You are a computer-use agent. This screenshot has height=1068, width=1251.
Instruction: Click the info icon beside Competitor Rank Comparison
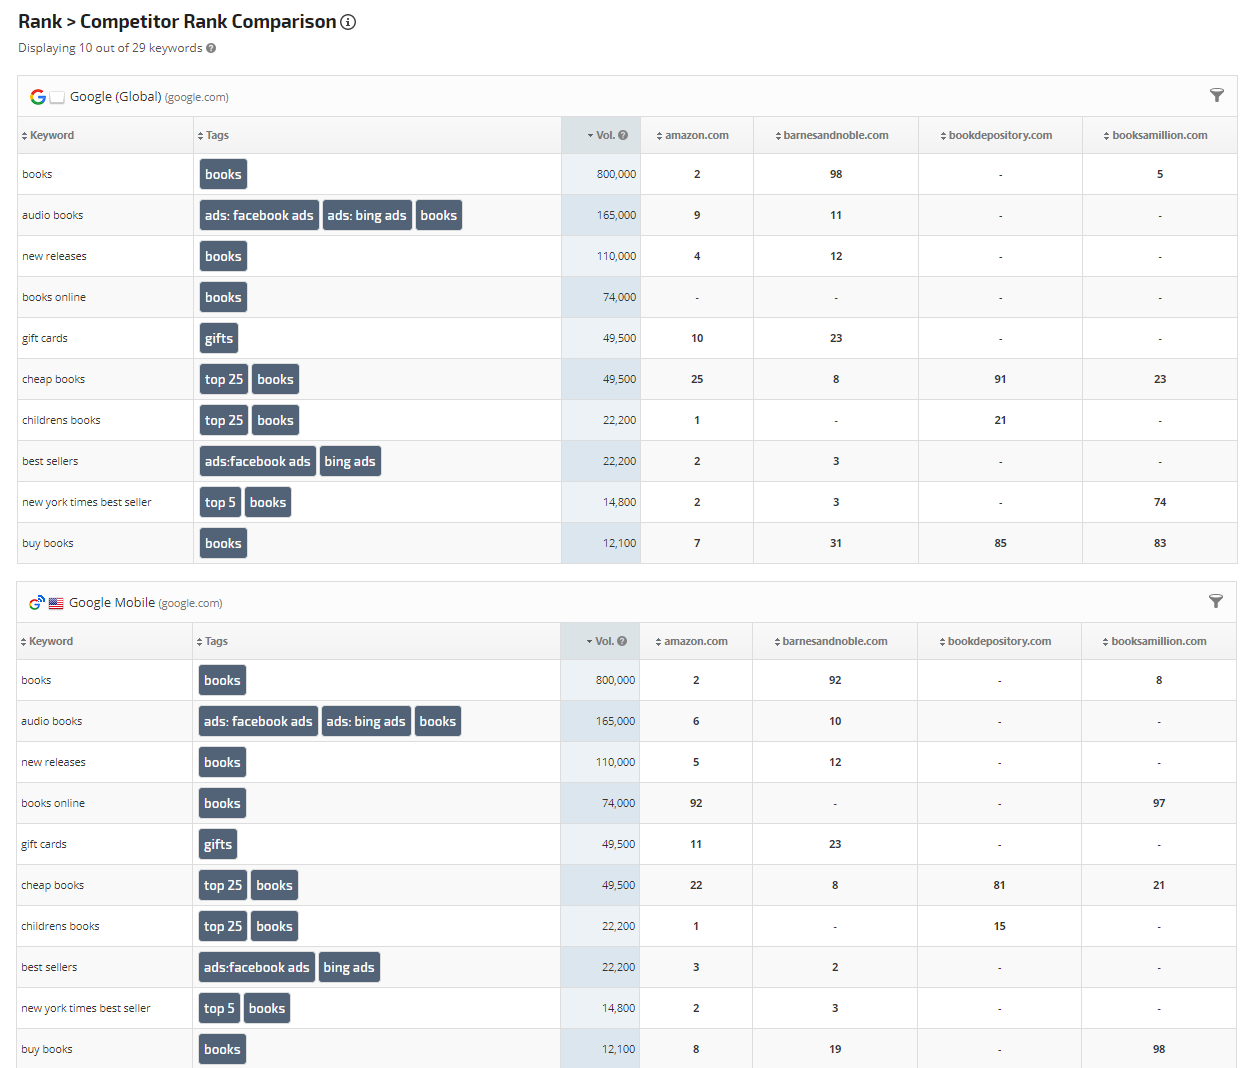(348, 22)
